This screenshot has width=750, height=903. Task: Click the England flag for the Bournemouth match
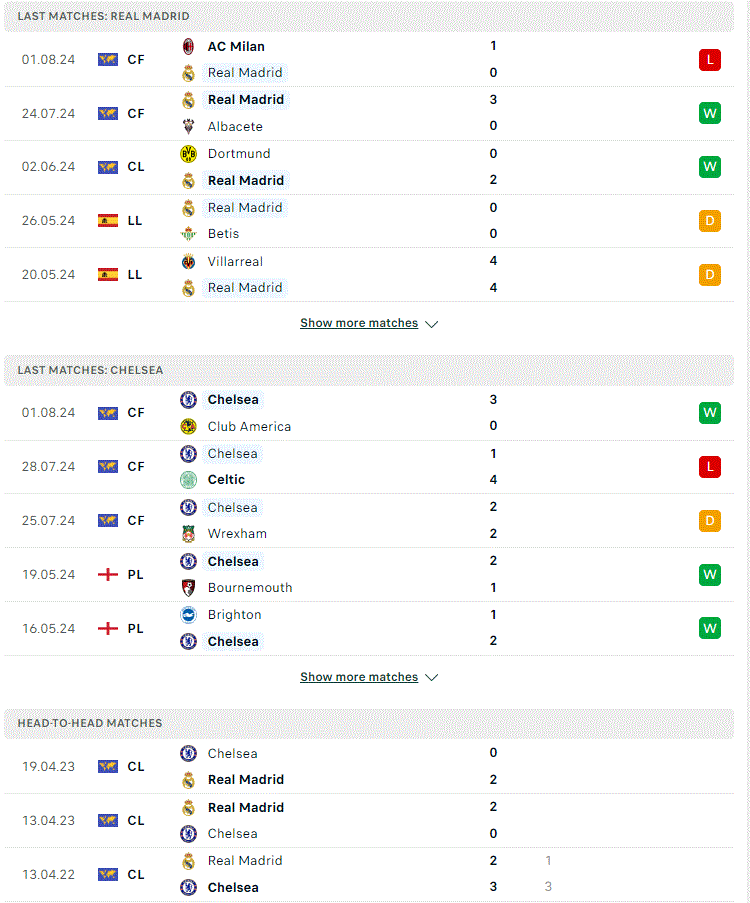click(108, 575)
